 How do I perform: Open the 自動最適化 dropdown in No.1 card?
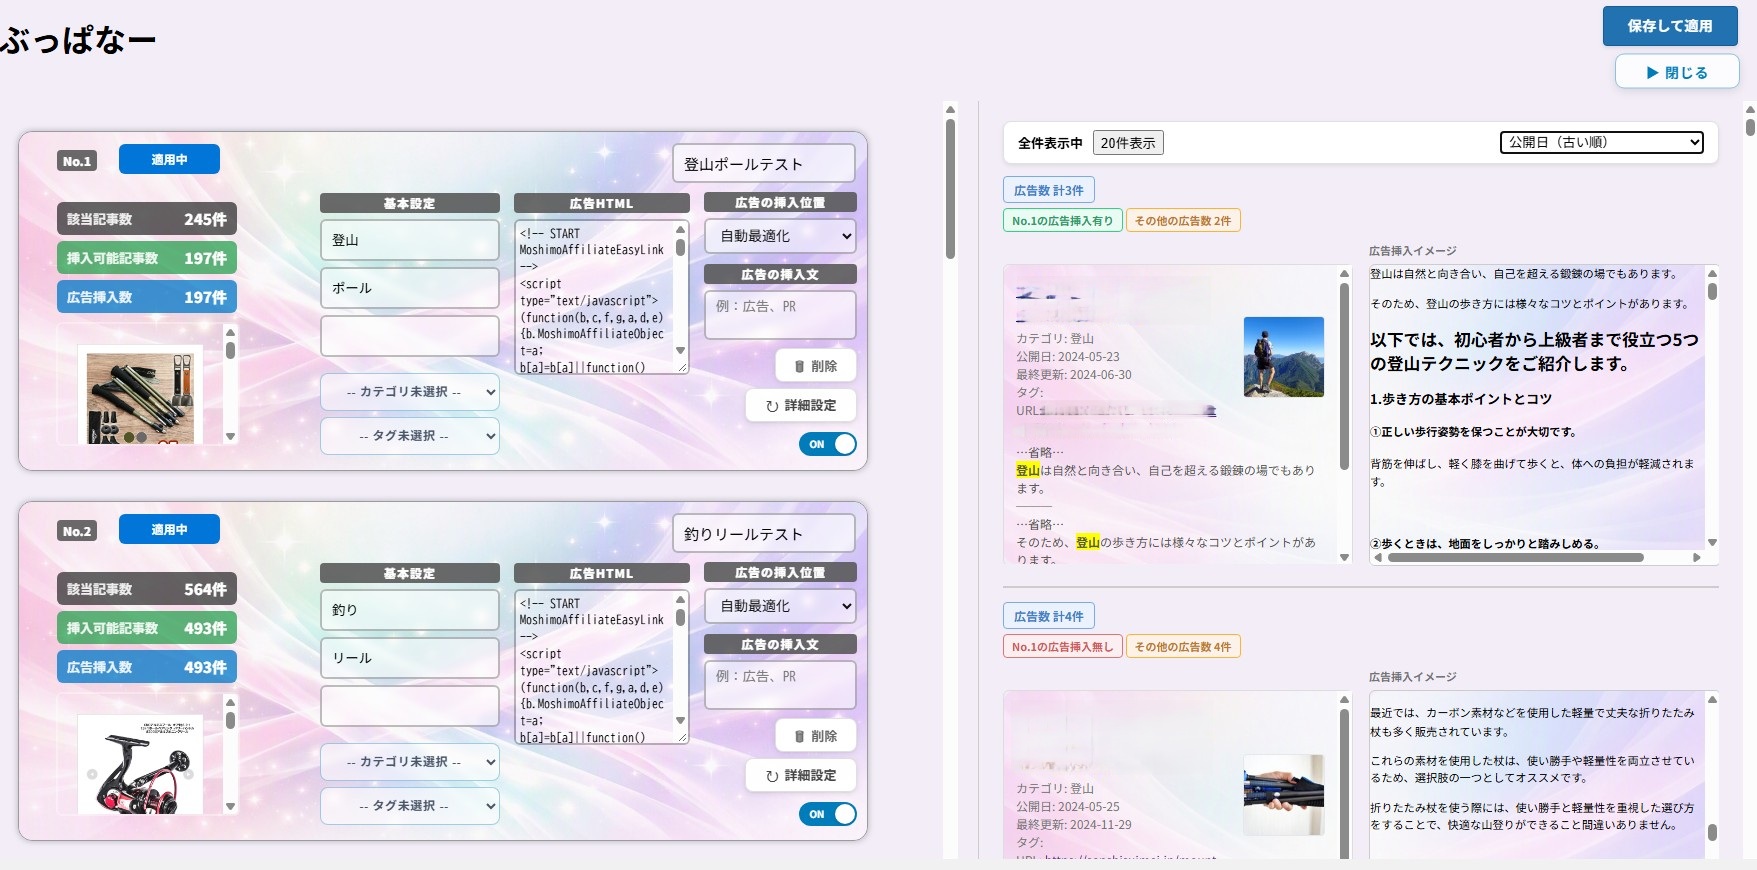[780, 236]
